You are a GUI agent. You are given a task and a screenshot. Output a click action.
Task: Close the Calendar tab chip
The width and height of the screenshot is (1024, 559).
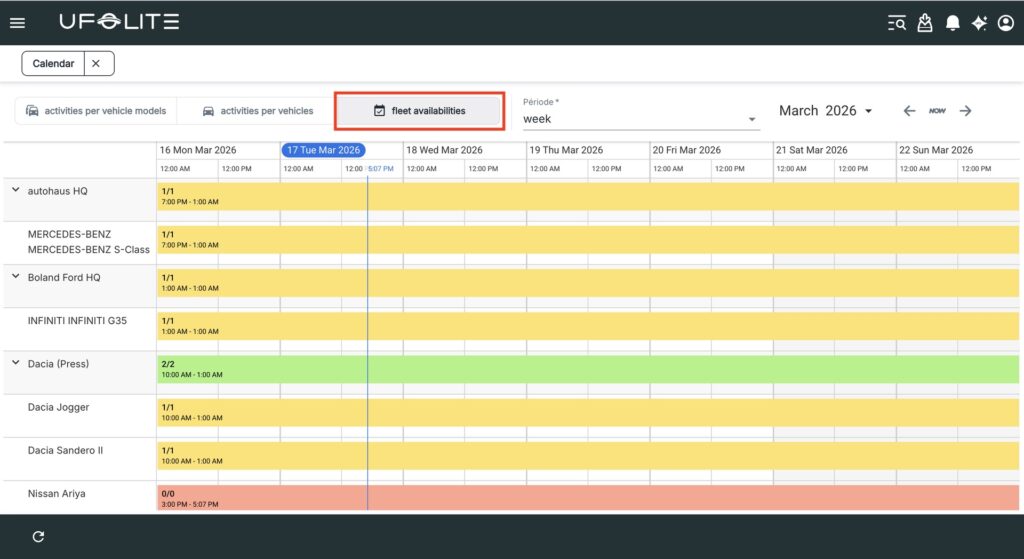[96, 63]
